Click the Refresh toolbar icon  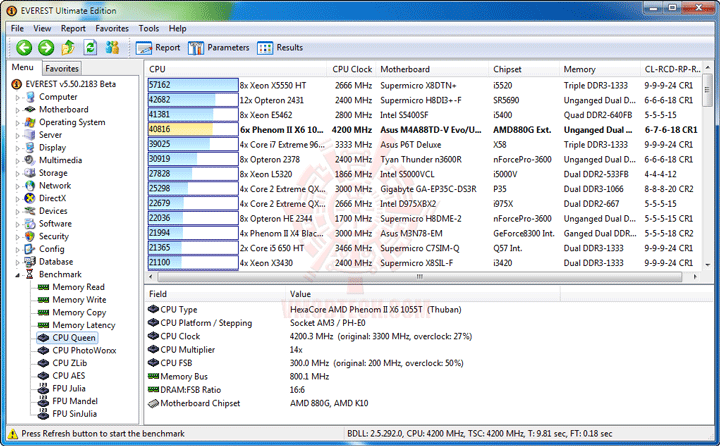coord(90,47)
